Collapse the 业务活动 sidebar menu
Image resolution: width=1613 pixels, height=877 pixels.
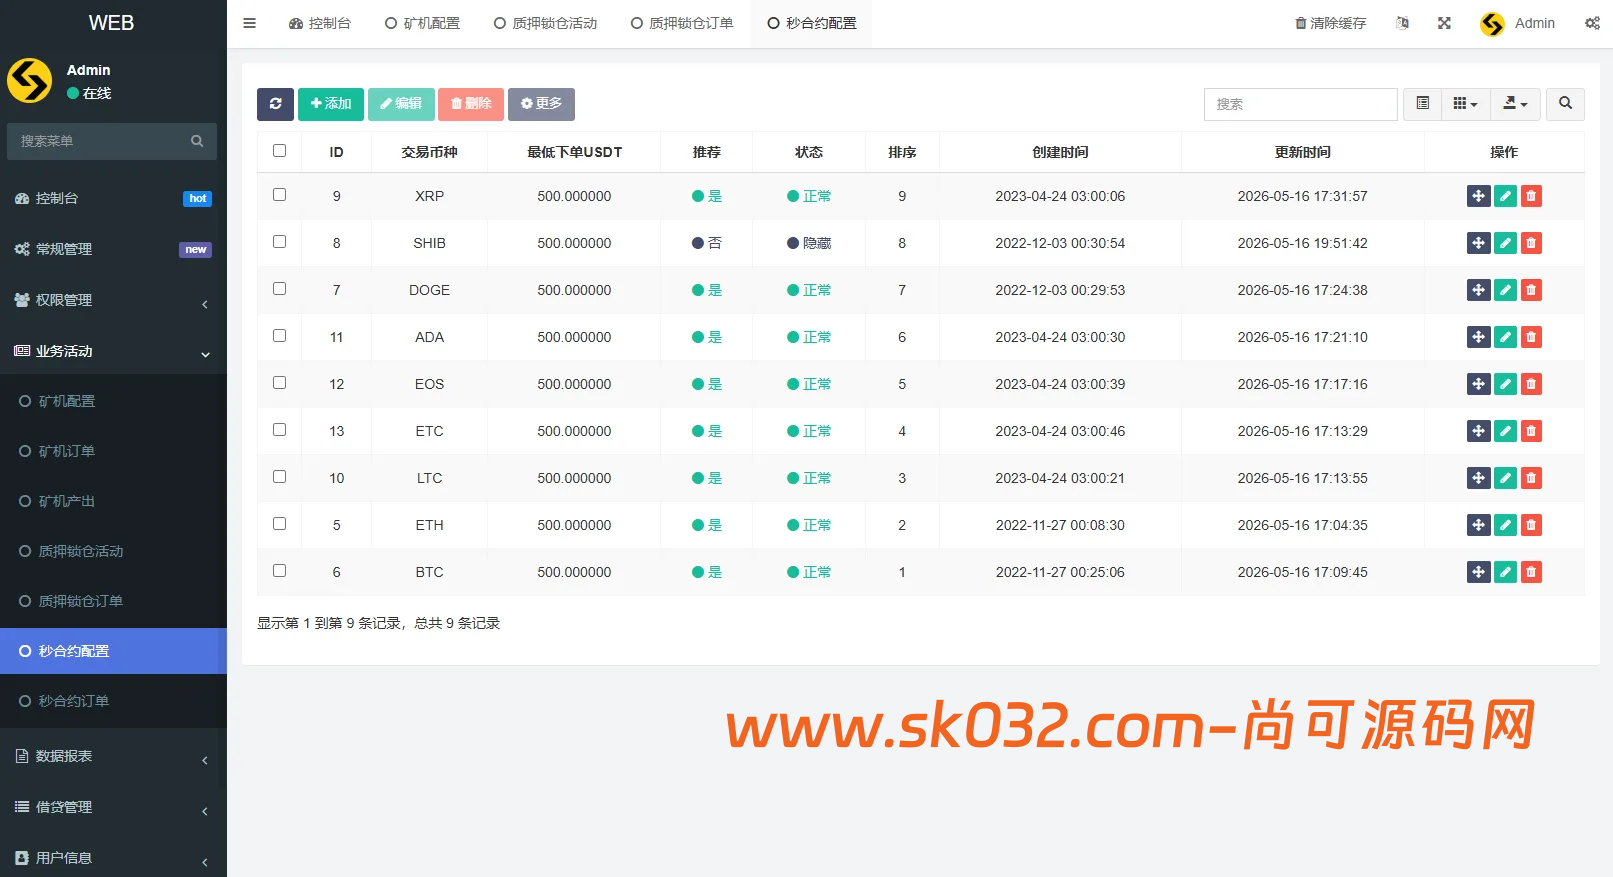[113, 351]
